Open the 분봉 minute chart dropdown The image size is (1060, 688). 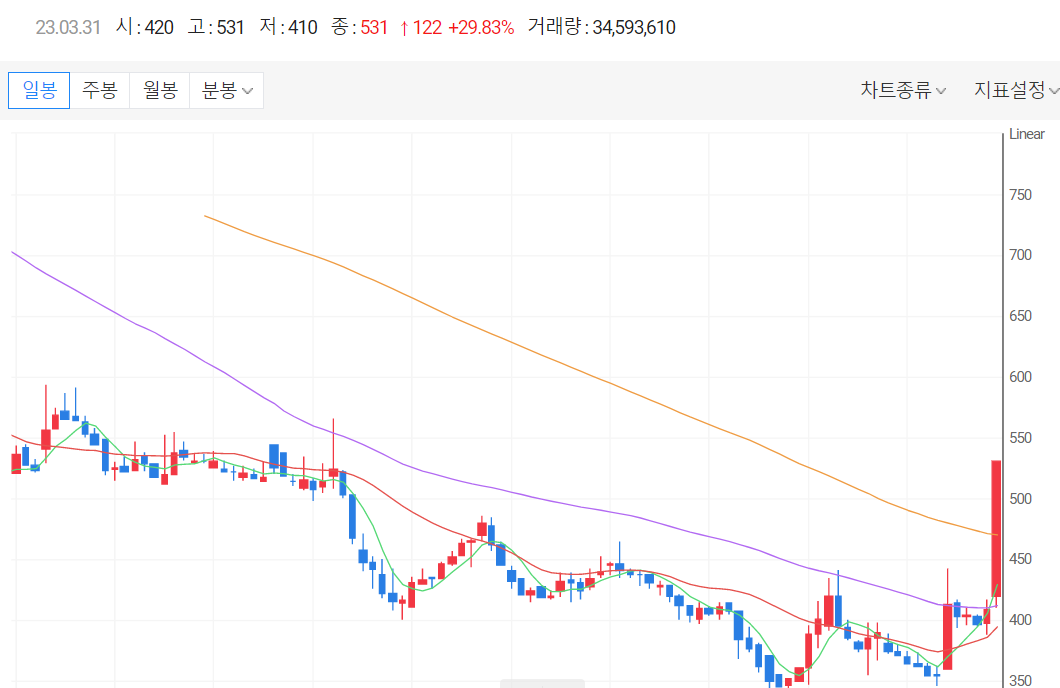click(x=226, y=90)
